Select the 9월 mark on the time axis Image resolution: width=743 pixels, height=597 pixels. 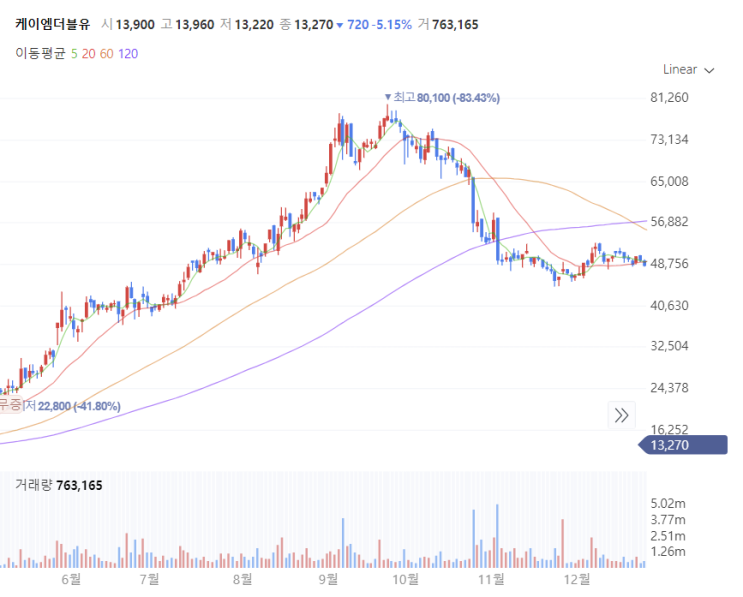(x=328, y=579)
